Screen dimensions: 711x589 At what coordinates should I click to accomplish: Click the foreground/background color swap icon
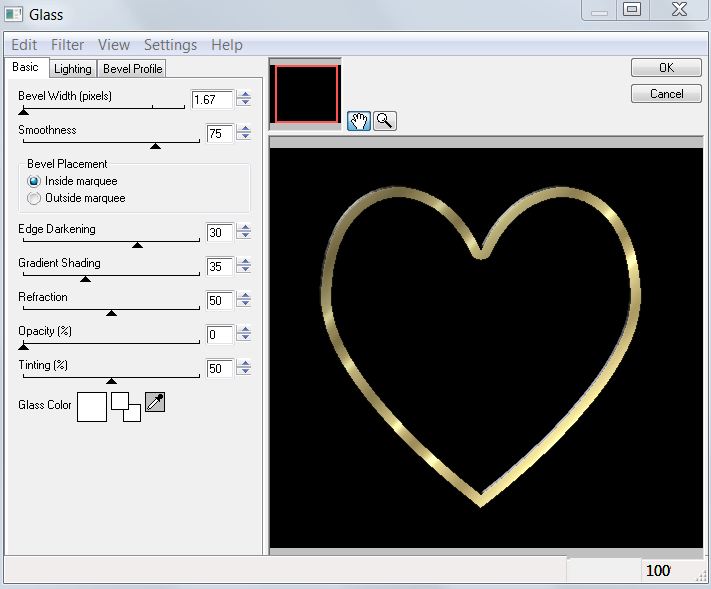pos(126,406)
